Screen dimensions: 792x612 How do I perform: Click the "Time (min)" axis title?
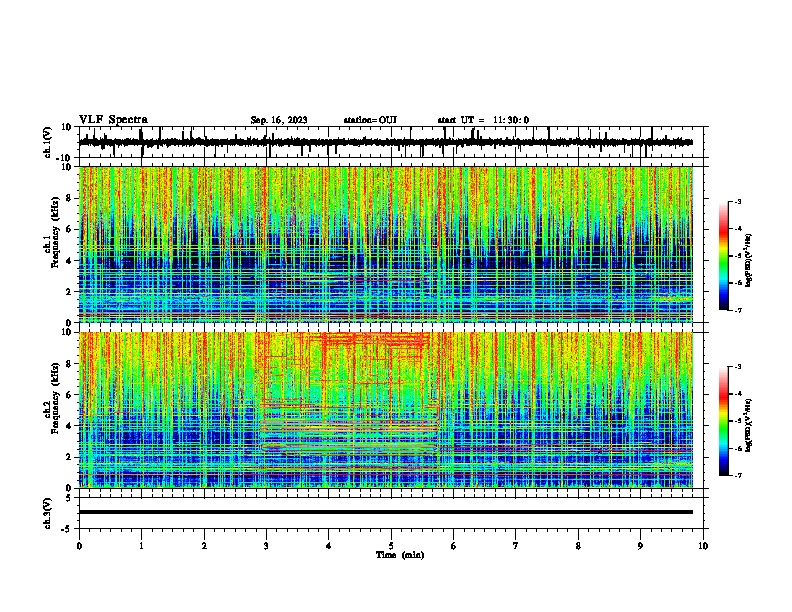(x=400, y=555)
